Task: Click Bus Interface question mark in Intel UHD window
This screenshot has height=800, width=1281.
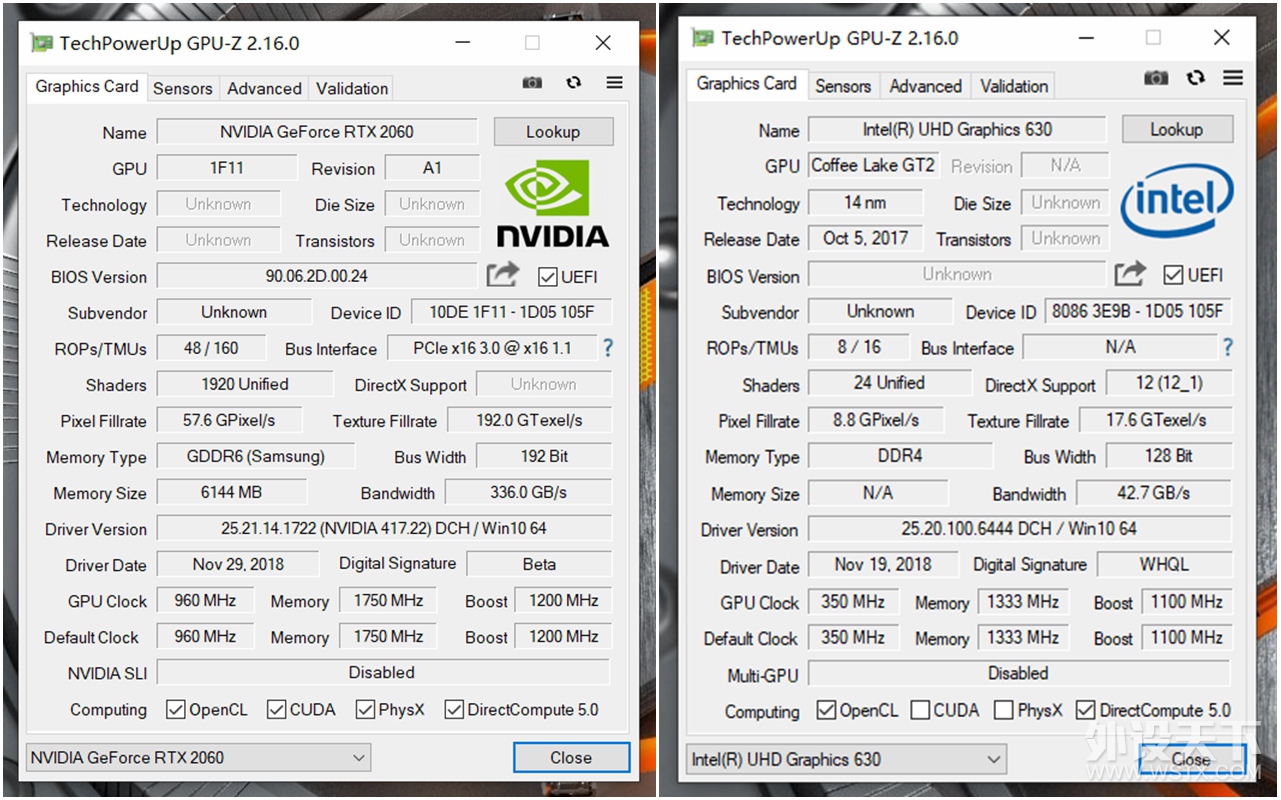Action: [x=1228, y=347]
